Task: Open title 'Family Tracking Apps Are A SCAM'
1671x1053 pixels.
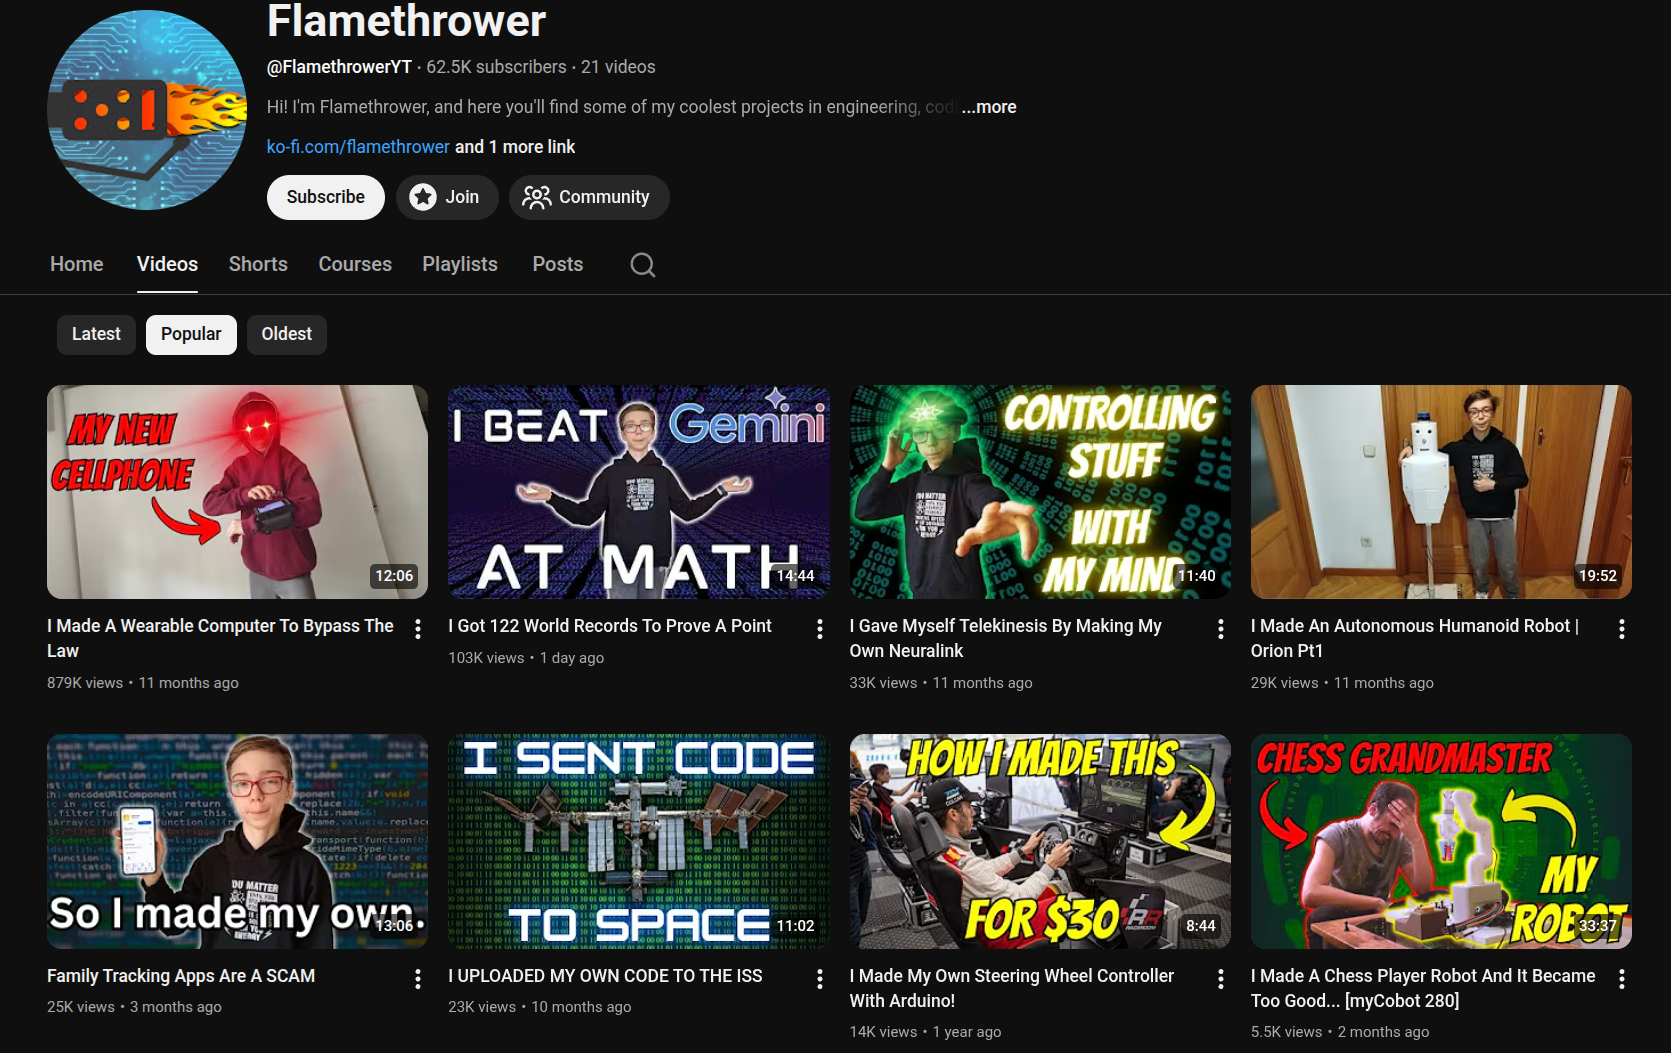Action: point(181,976)
